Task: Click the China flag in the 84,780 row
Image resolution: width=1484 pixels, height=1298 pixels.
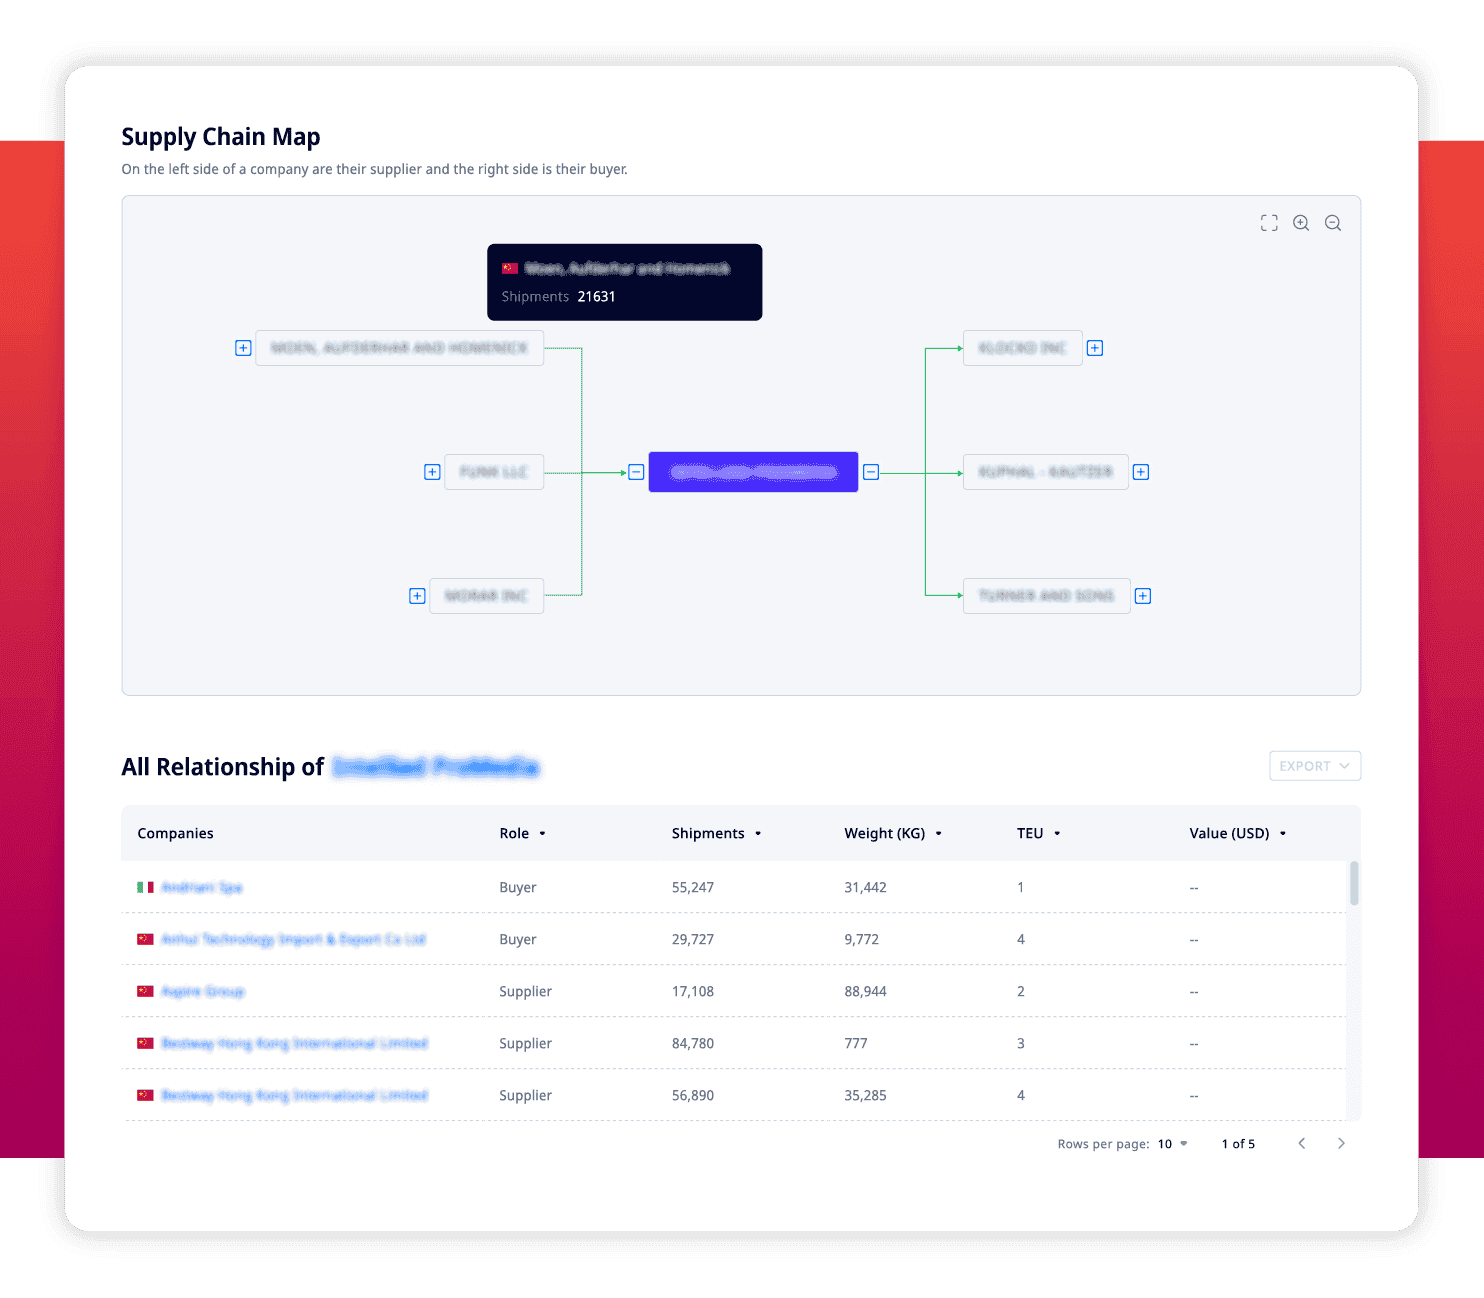Action: (145, 1043)
